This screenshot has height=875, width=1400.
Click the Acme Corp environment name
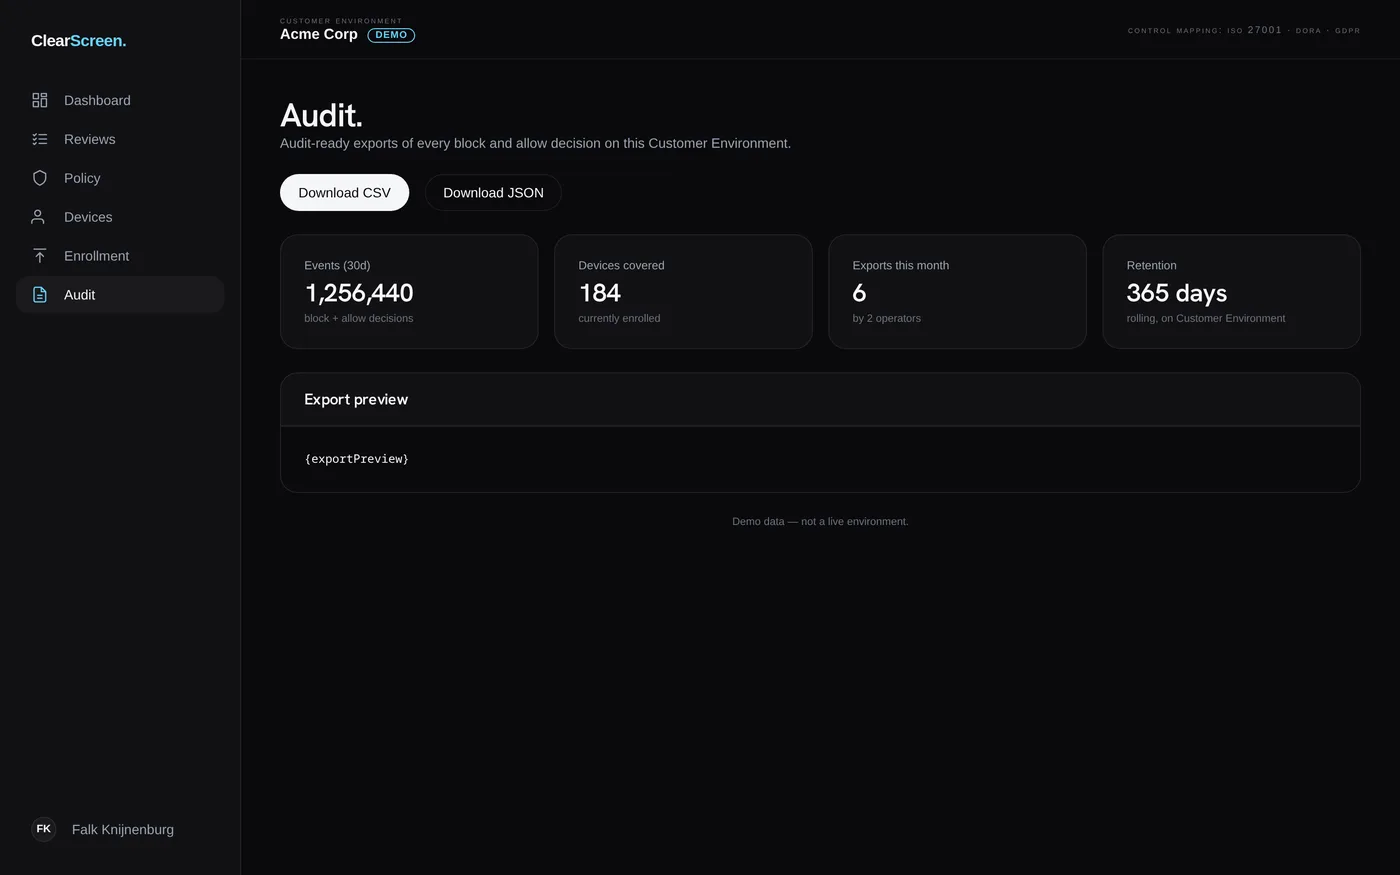(x=319, y=34)
